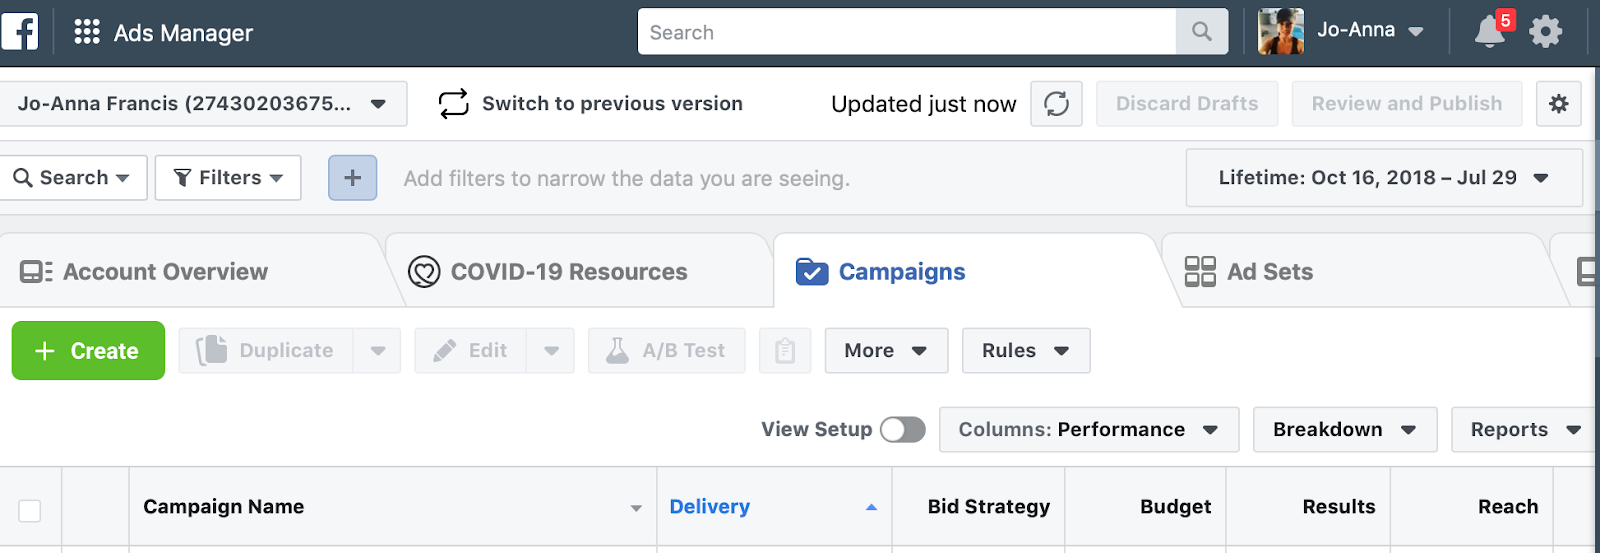Click the green Create button
Viewport: 1600px width, 553px height.
pyautogui.click(x=88, y=351)
